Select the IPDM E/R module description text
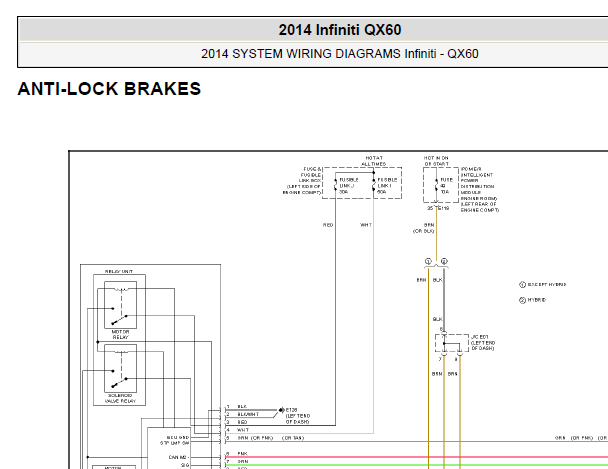 480,190
